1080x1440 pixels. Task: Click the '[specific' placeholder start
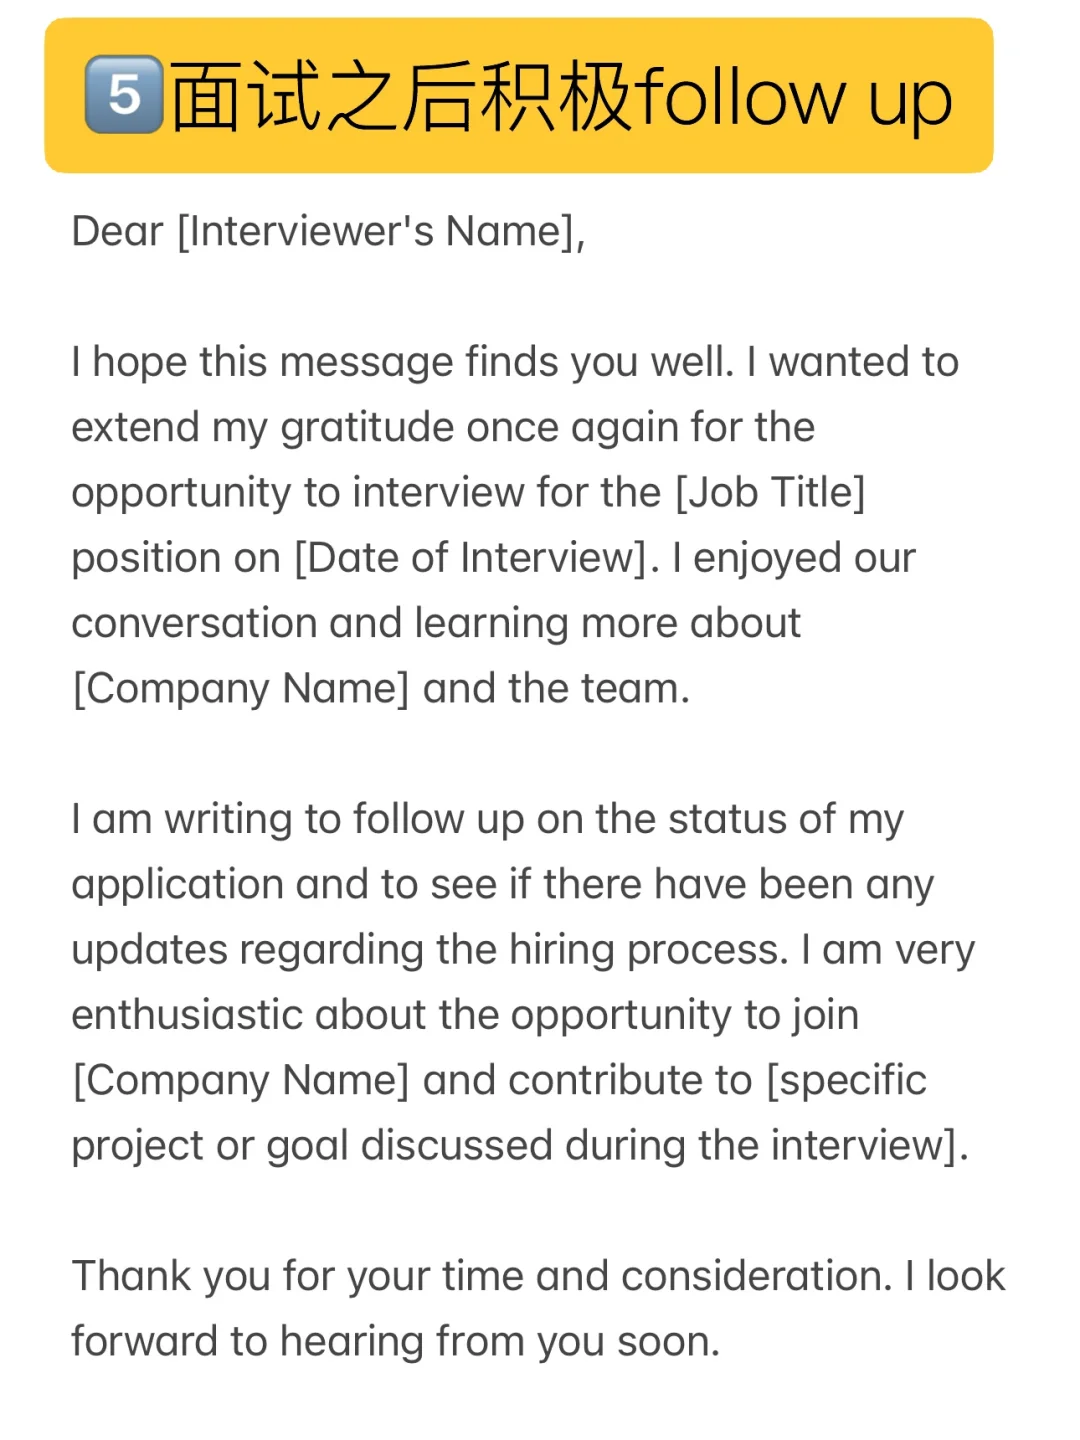pos(846,1081)
